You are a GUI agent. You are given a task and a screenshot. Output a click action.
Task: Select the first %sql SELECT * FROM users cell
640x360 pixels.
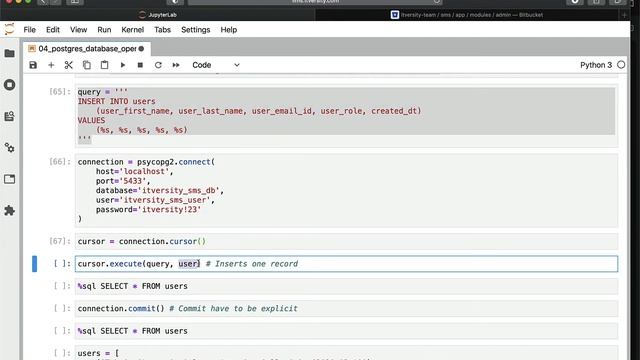(346, 286)
